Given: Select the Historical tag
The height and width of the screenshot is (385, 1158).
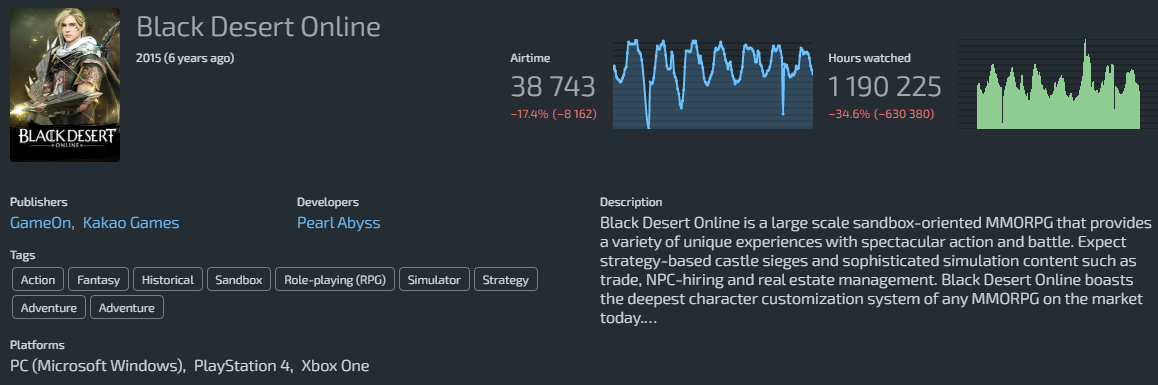Looking at the screenshot, I should click(168, 280).
